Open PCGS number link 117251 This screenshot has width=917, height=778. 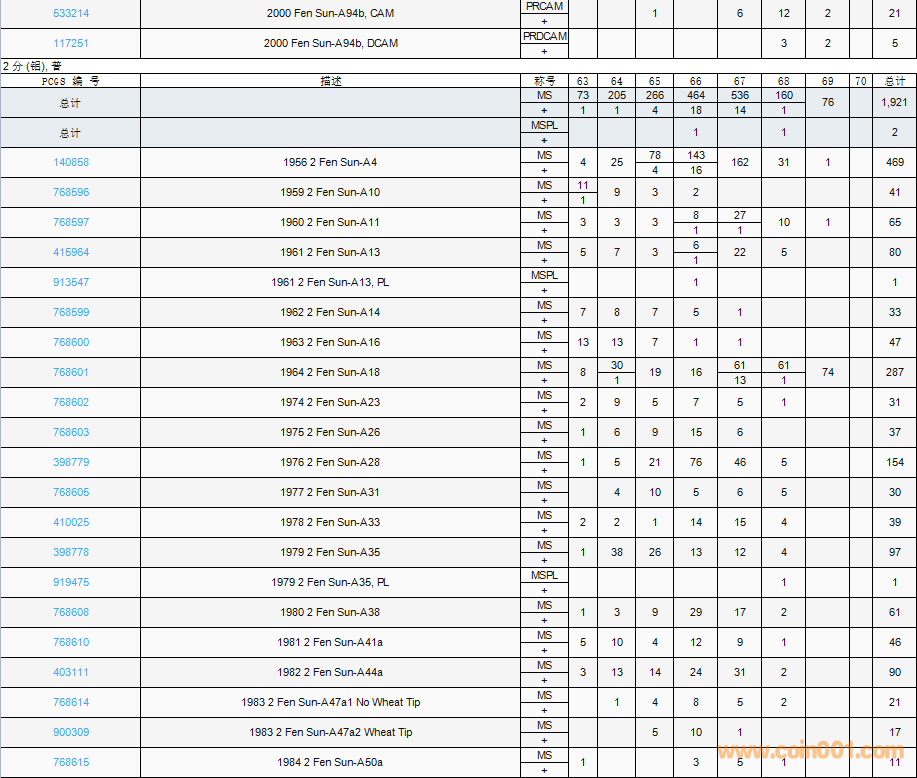(70, 43)
